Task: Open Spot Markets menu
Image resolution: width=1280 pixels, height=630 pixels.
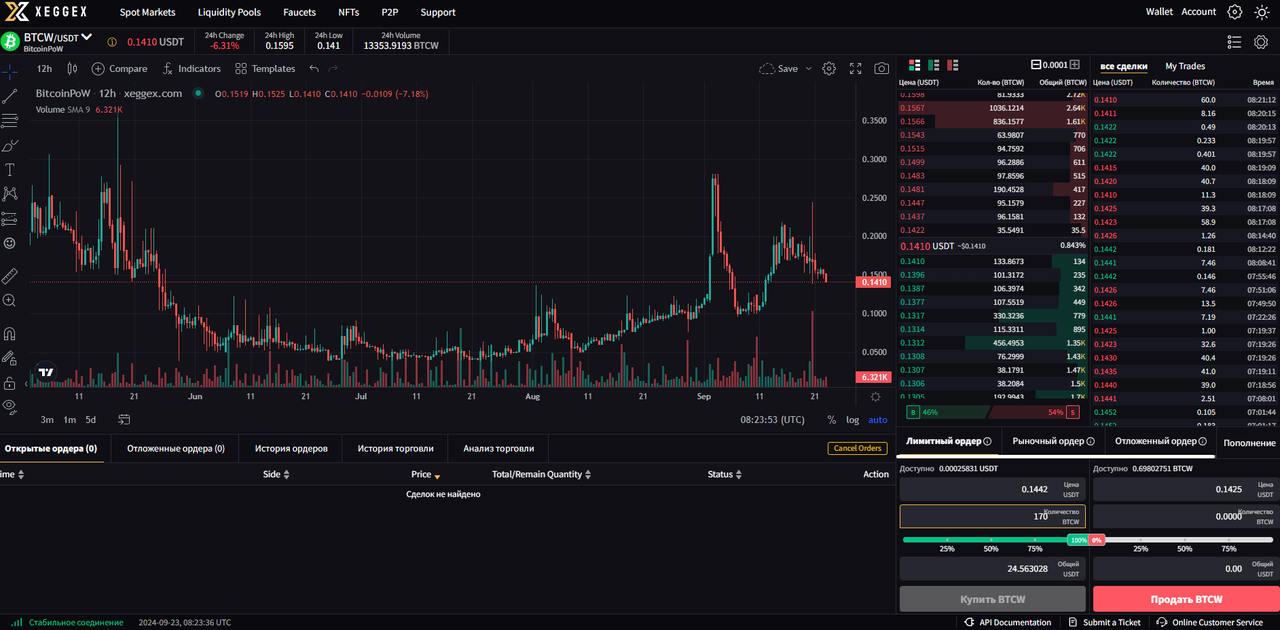Action: [147, 12]
